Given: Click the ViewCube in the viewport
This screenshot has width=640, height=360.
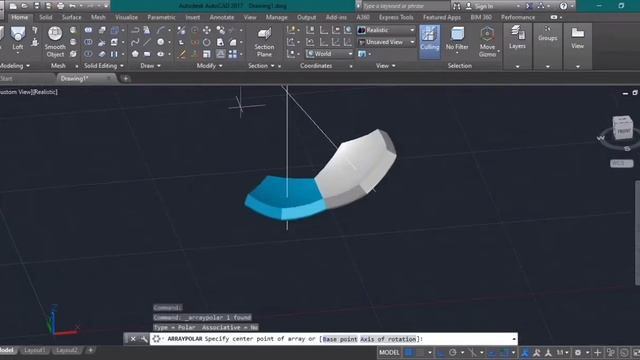Looking at the screenshot, I should pyautogui.click(x=622, y=129).
